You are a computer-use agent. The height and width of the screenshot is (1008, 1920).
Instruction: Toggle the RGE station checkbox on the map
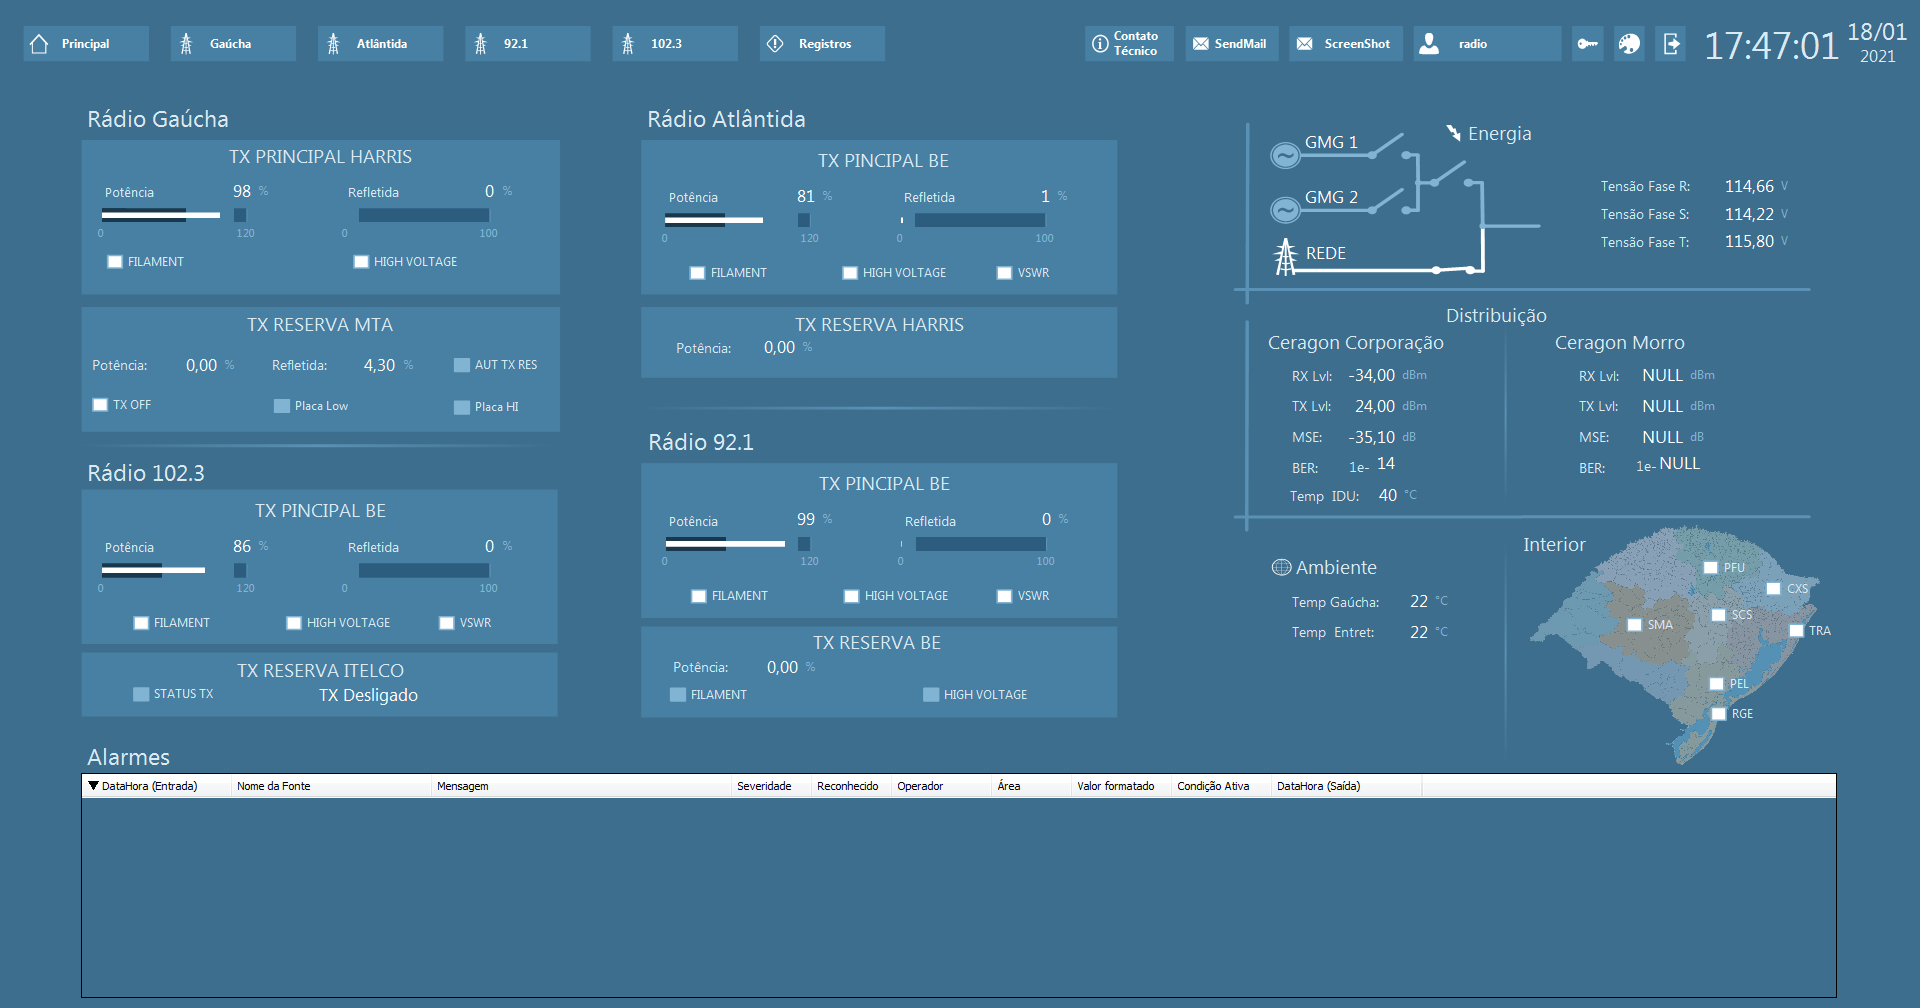coord(1719,714)
